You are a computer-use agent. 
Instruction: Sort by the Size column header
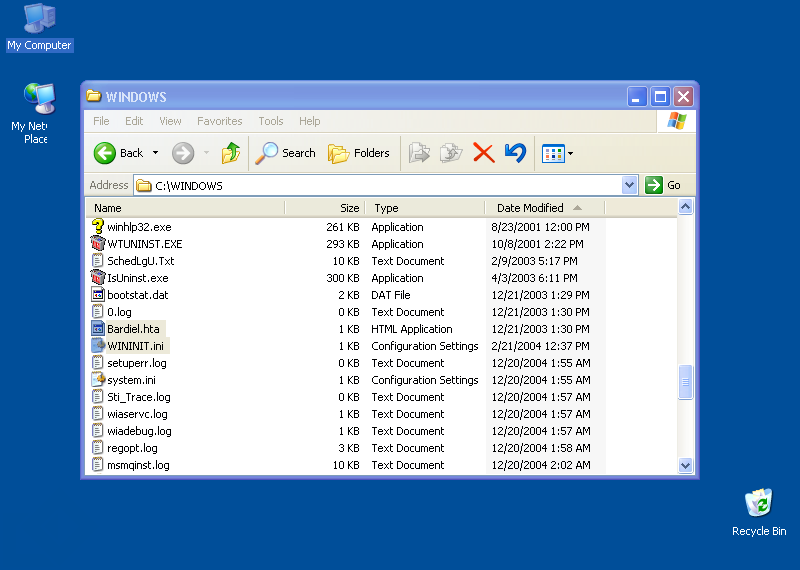click(x=325, y=208)
